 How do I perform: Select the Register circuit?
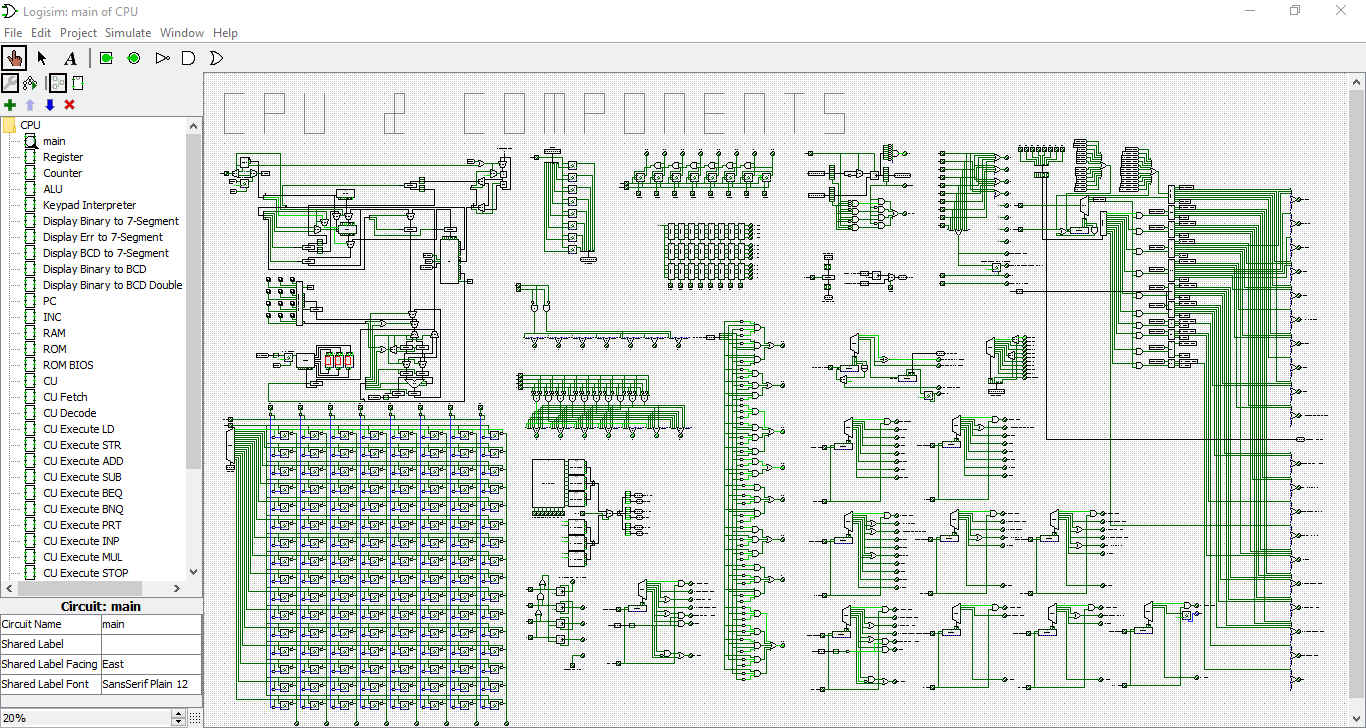[x=63, y=157]
